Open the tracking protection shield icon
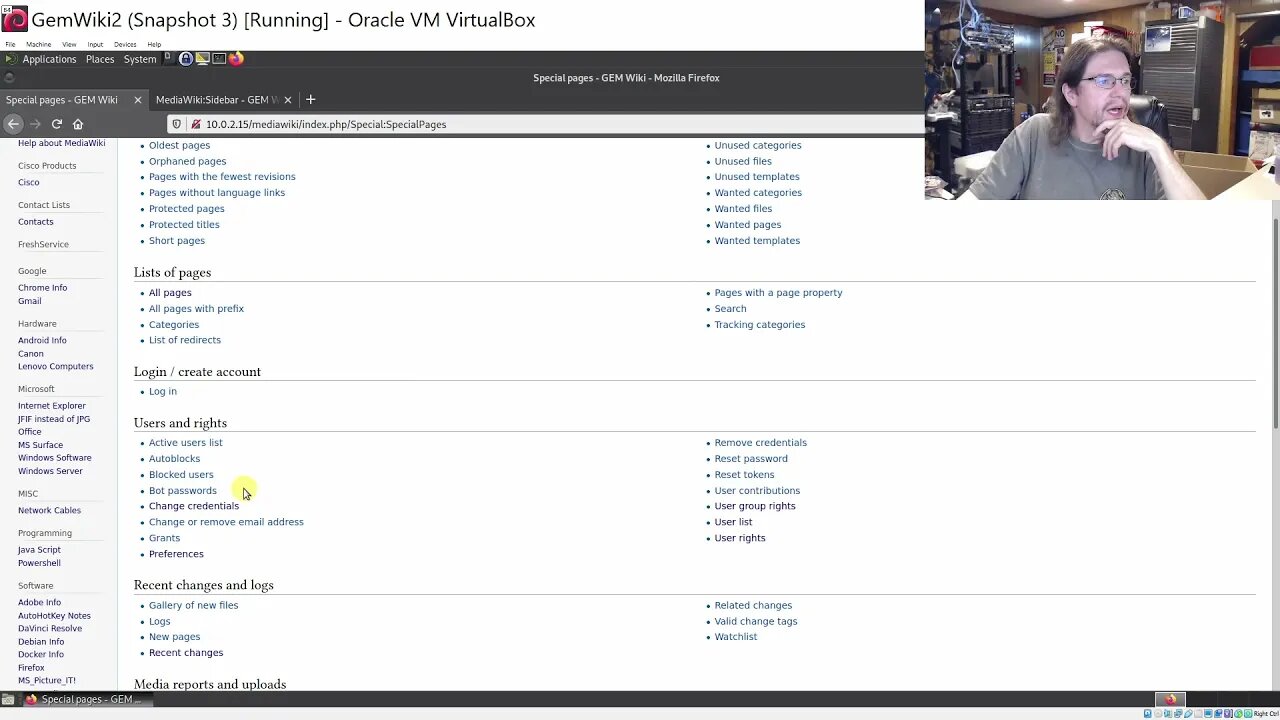This screenshot has width=1280, height=720. coord(176,124)
